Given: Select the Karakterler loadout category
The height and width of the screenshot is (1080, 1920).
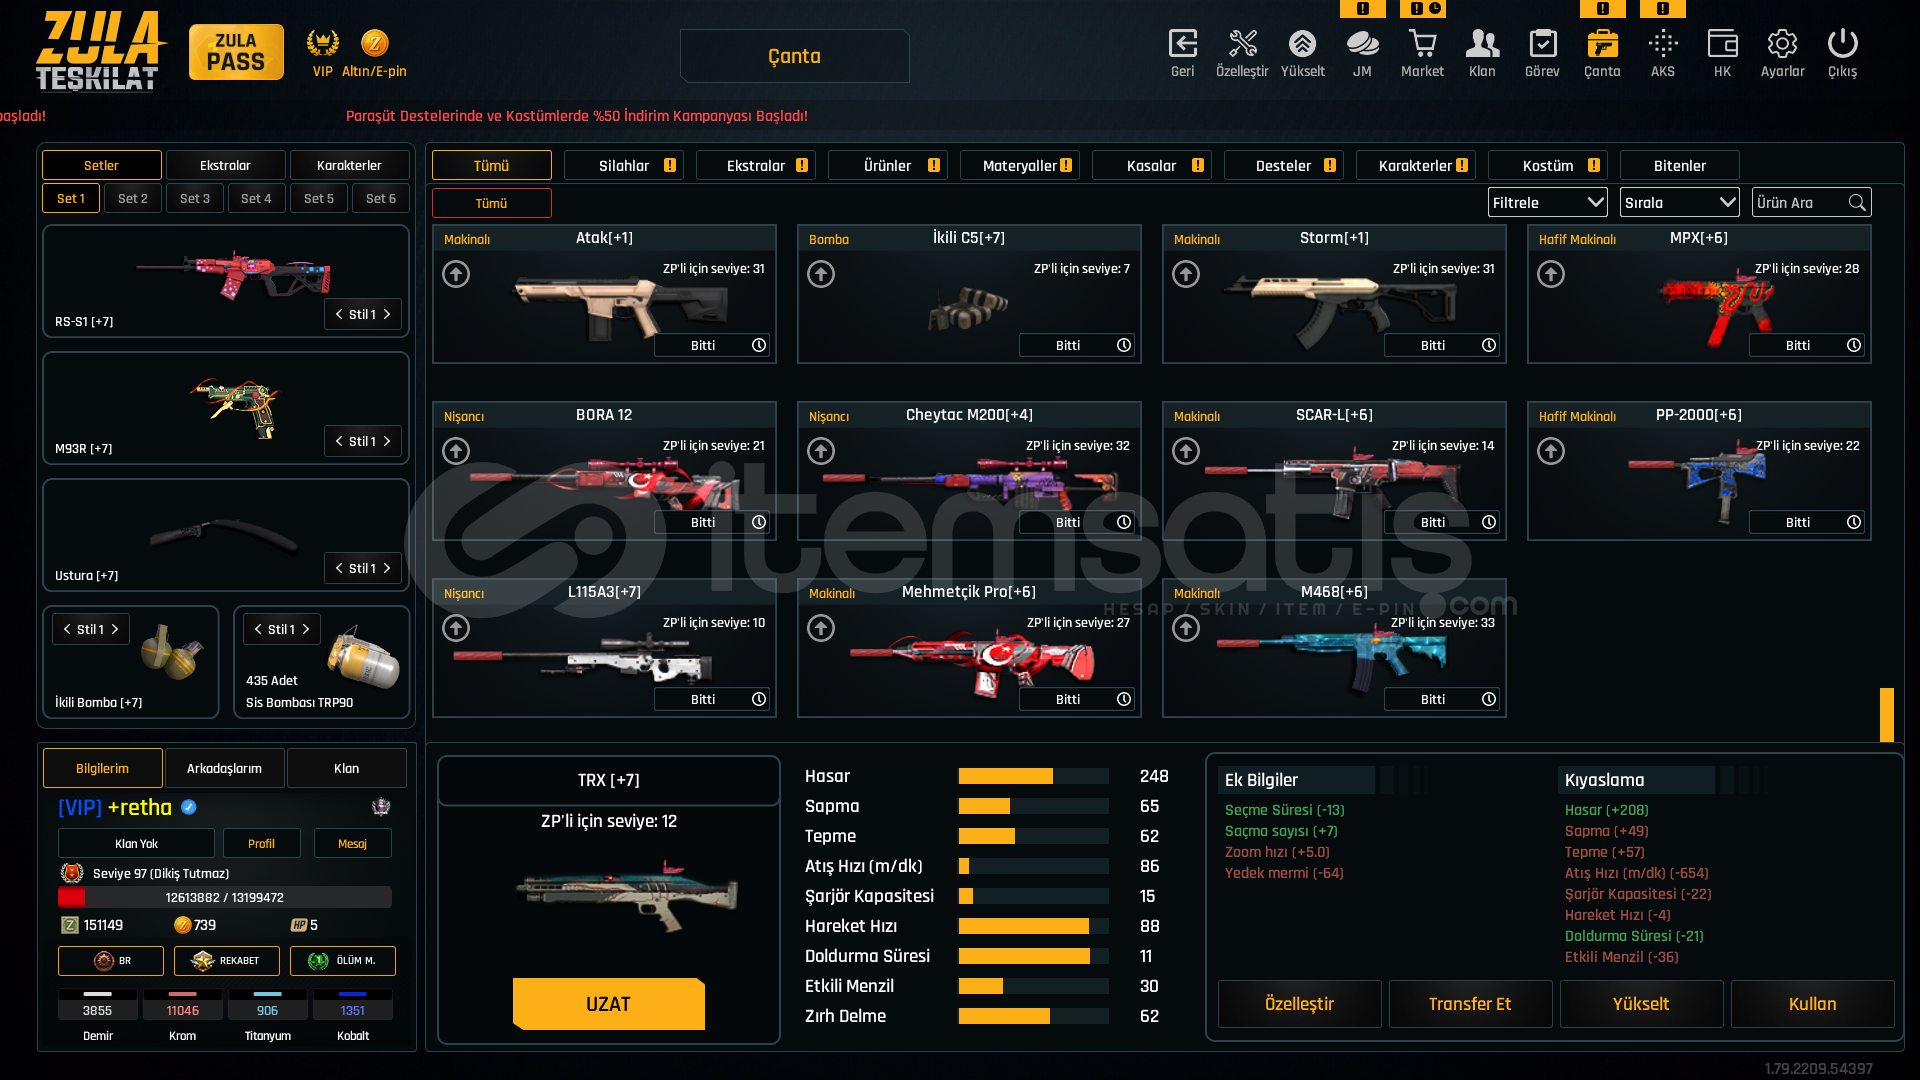Looking at the screenshot, I should (348, 166).
